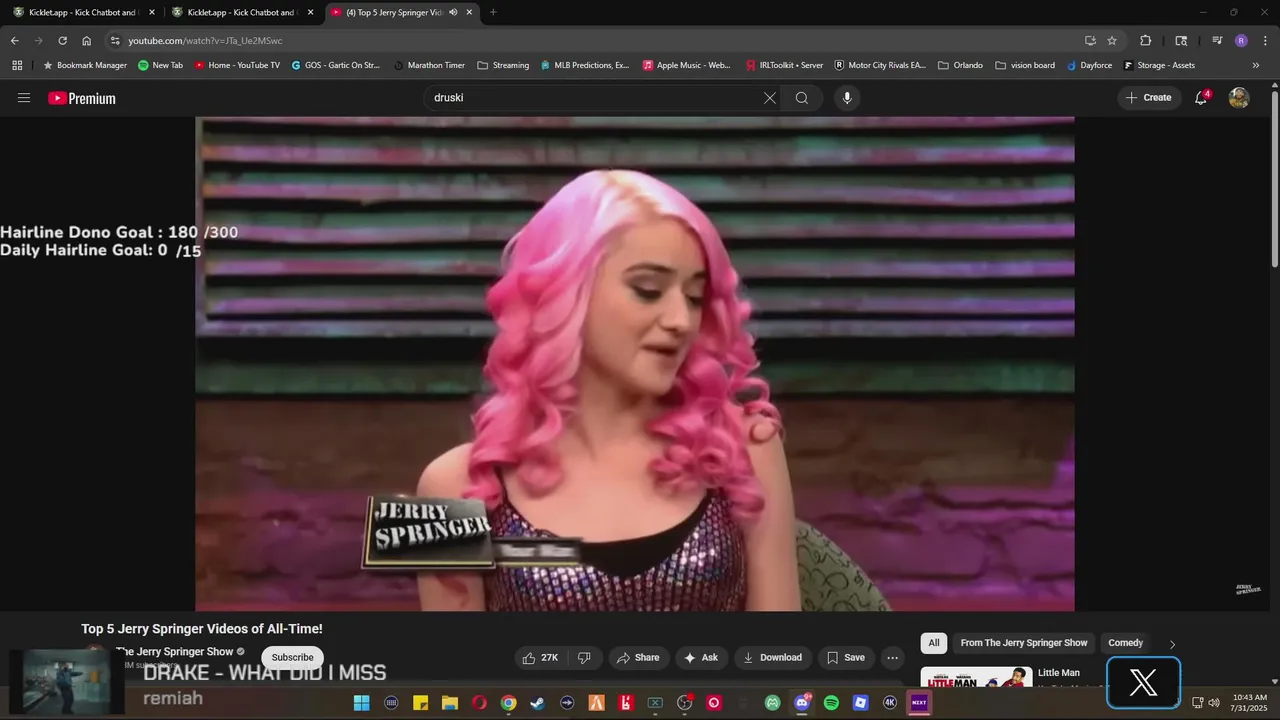Open a new Chrome tab
This screenshot has height=720, width=1280.
(x=493, y=12)
